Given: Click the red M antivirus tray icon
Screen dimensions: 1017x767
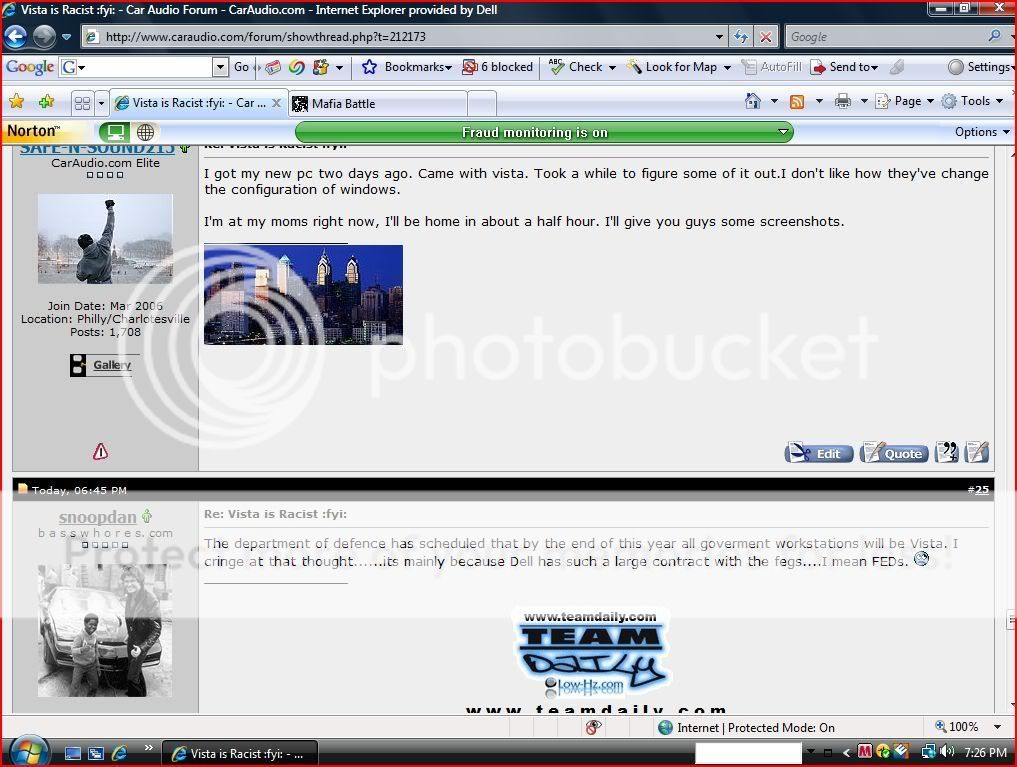Looking at the screenshot, I should 865,751.
